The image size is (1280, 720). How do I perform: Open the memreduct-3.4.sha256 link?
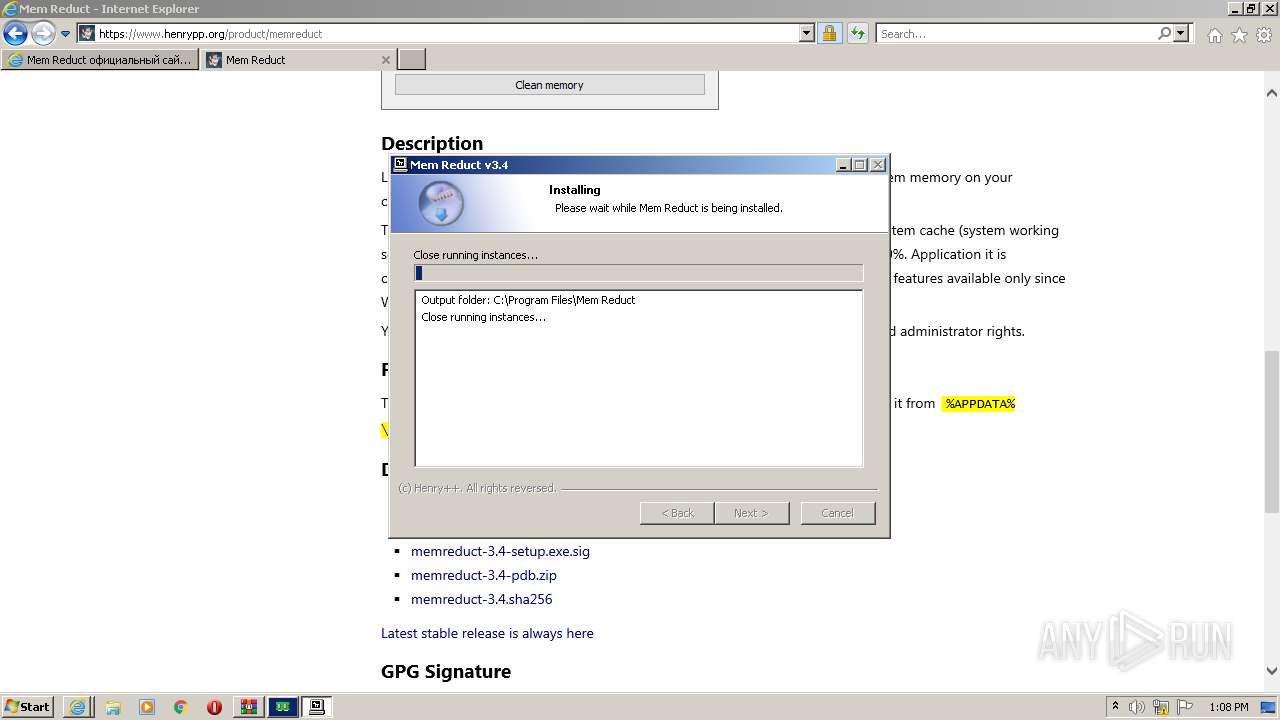[481, 599]
